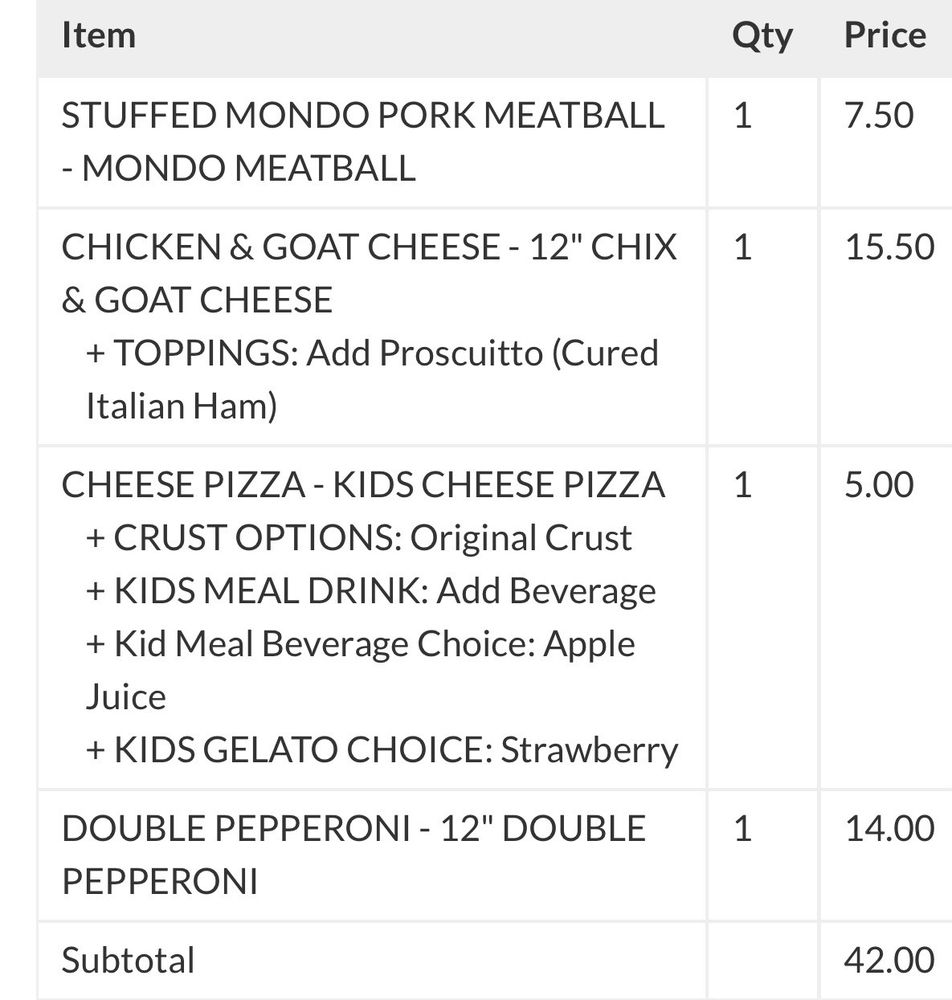Select the Chicken & Goat Cheese item name
Image resolution: width=952 pixels, height=1000 pixels.
coord(368,273)
